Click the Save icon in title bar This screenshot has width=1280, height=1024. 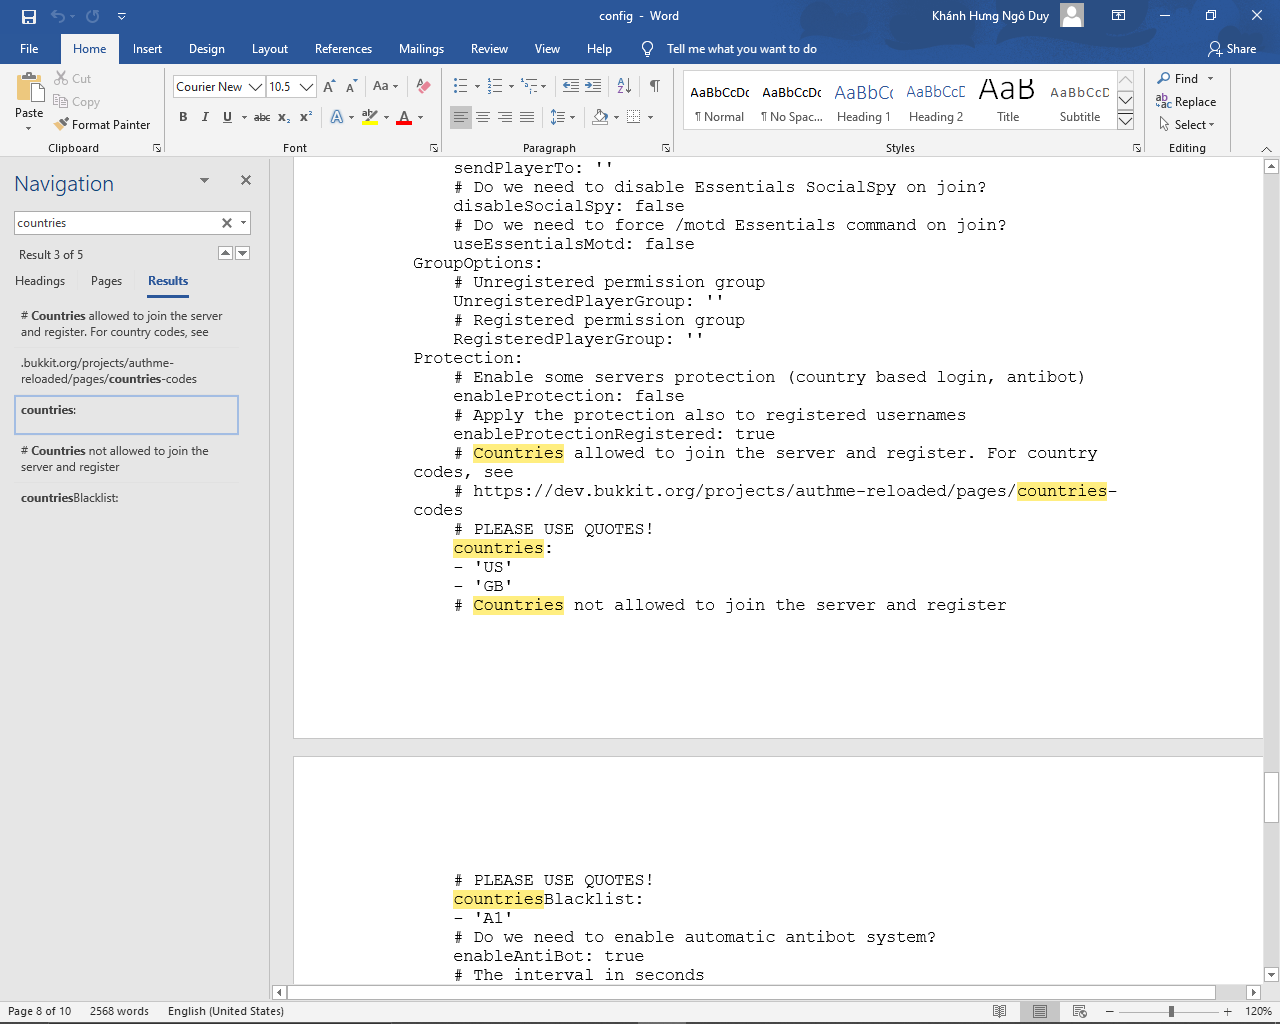tap(29, 16)
